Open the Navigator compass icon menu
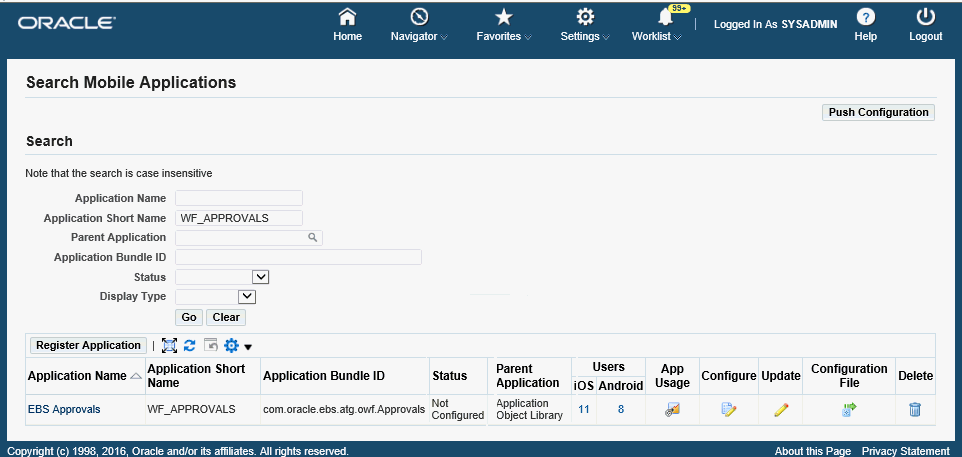Screen dimensions: 962x457 click(420, 16)
